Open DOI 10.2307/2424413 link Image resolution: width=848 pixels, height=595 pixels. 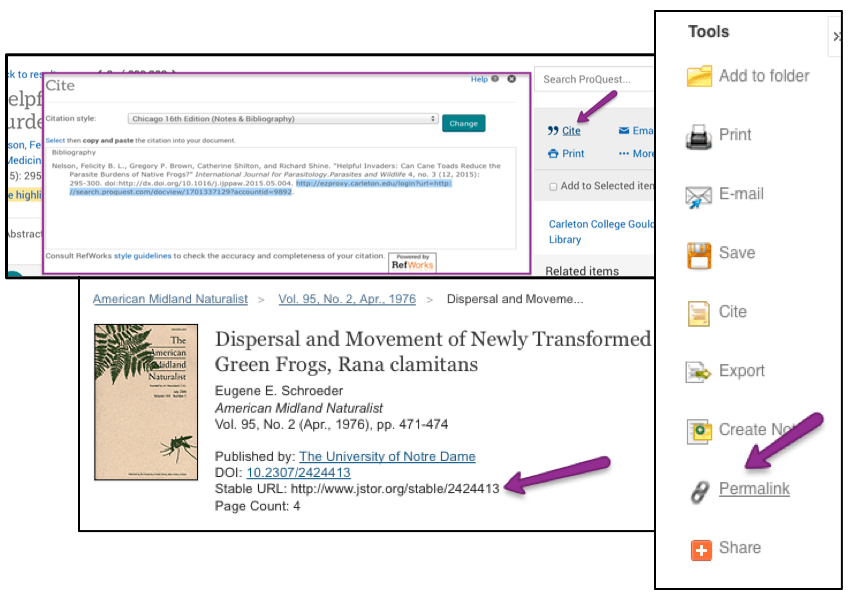tap(299, 473)
